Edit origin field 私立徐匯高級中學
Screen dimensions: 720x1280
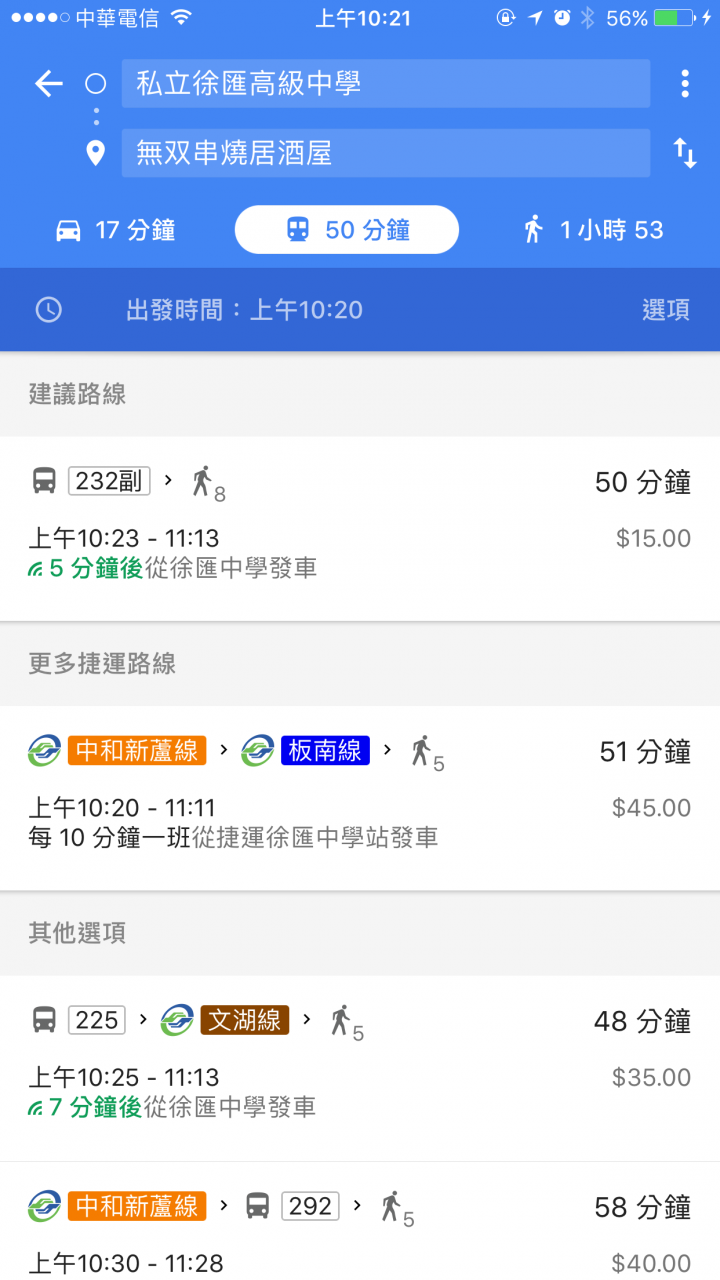(x=386, y=84)
